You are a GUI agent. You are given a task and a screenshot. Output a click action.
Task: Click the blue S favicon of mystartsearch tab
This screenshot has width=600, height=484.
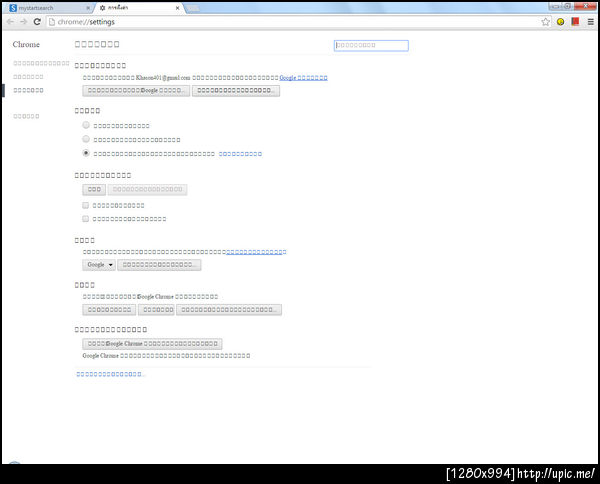pos(13,8)
